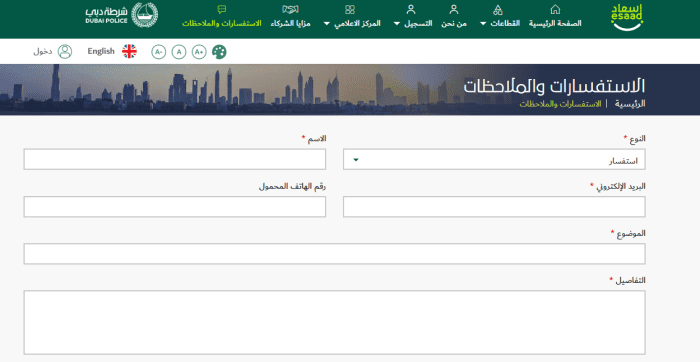Click the handshake icon above مزايا الشركاء

[x=290, y=9]
